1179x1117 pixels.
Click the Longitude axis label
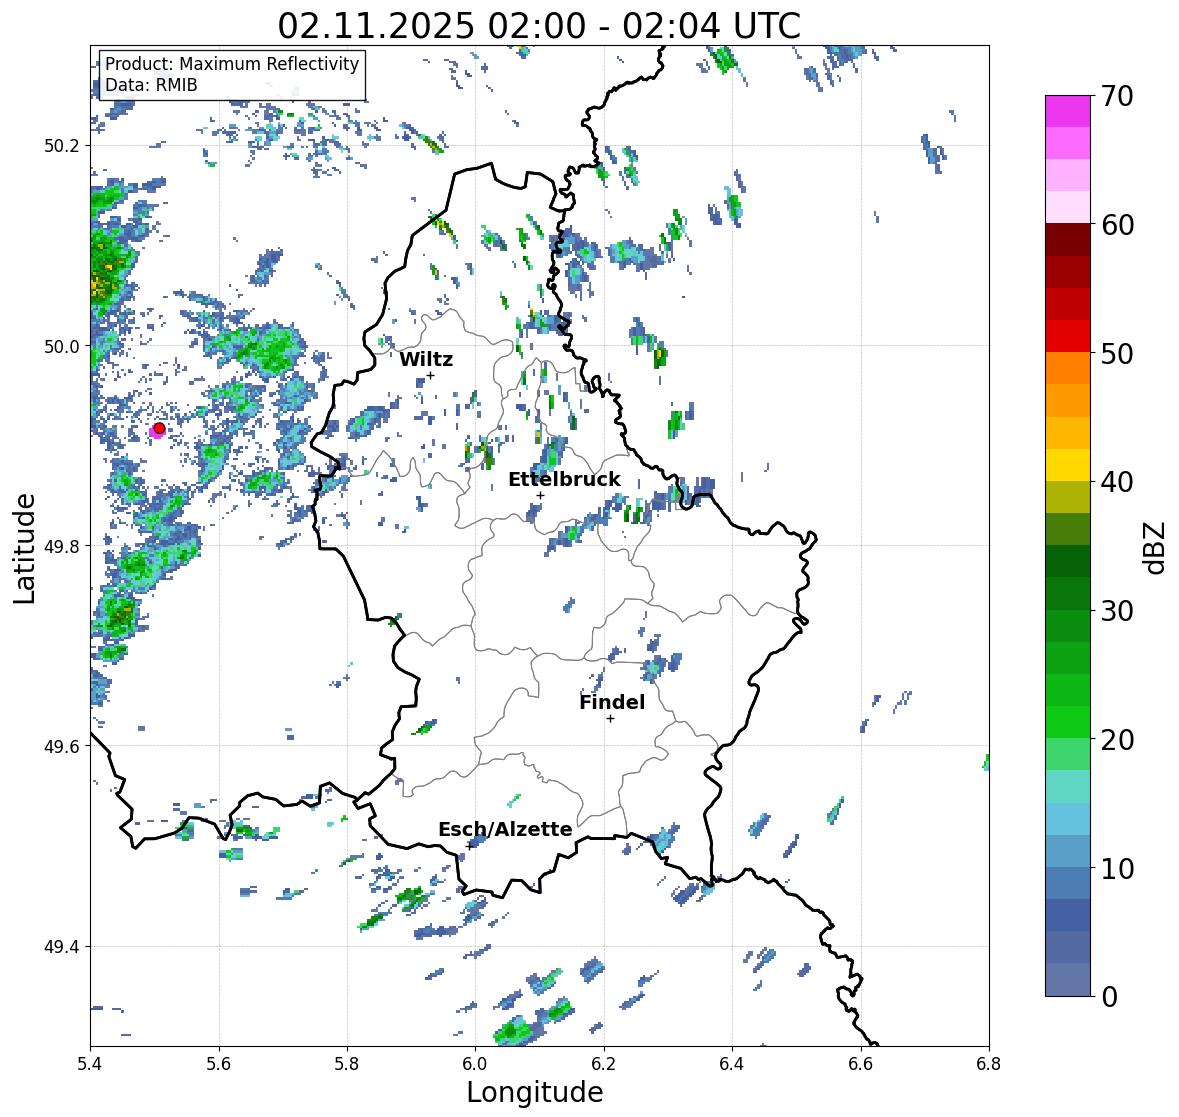pos(535,1092)
